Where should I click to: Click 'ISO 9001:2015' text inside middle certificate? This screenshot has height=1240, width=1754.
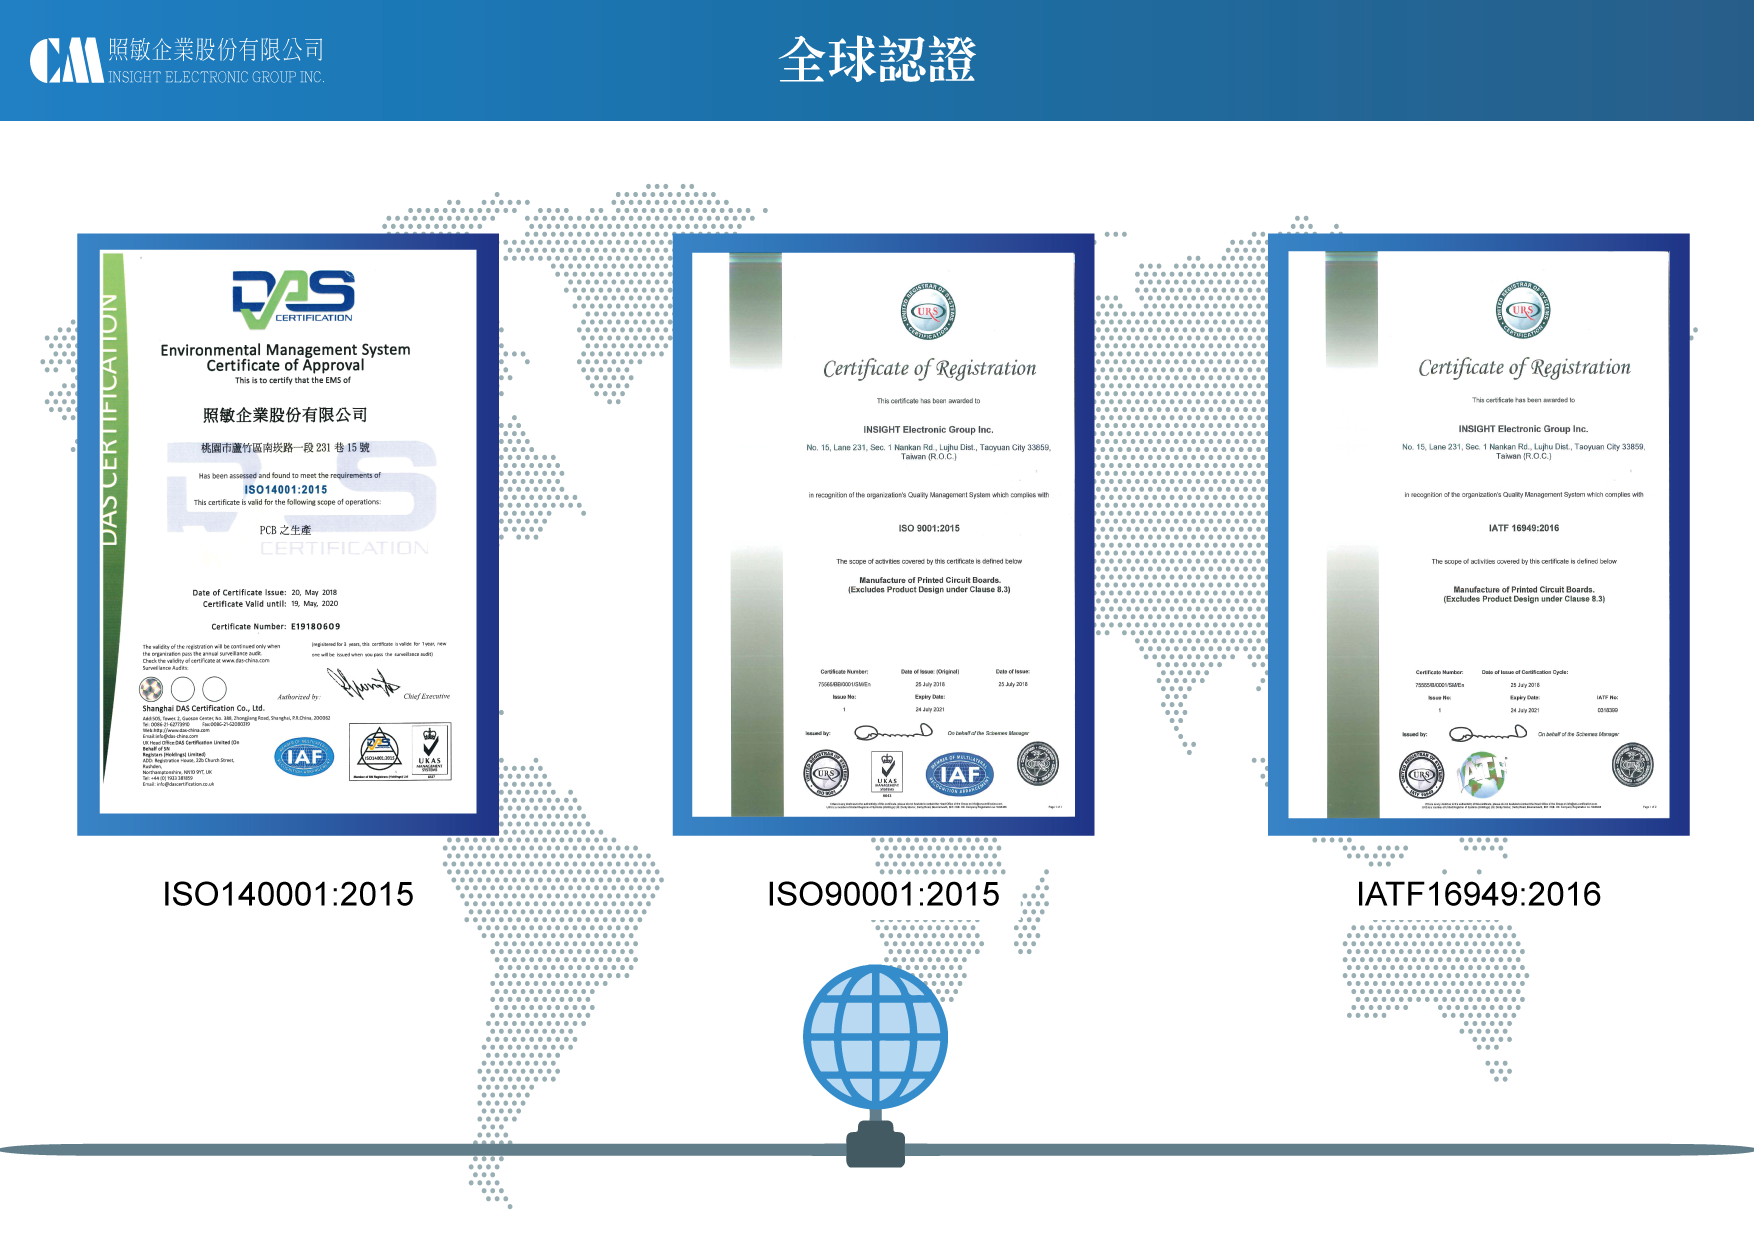929,528
